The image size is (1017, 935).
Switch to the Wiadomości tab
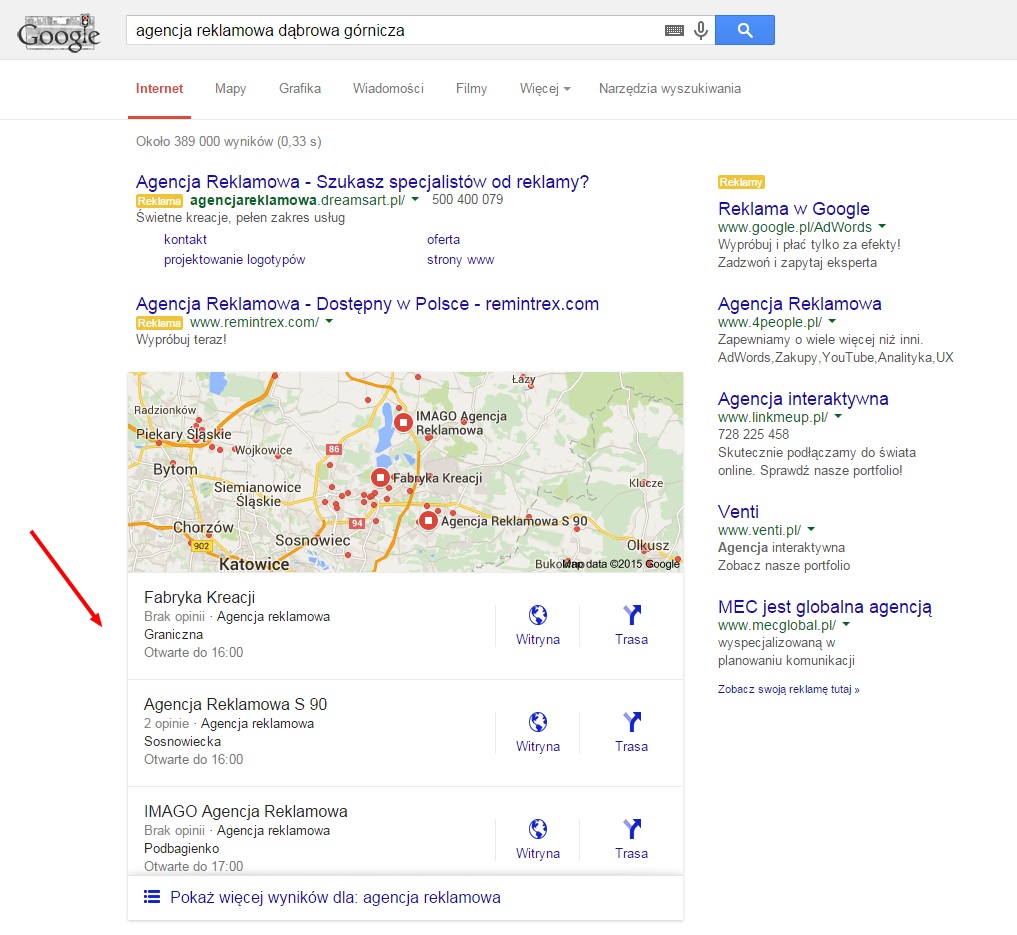[x=388, y=89]
